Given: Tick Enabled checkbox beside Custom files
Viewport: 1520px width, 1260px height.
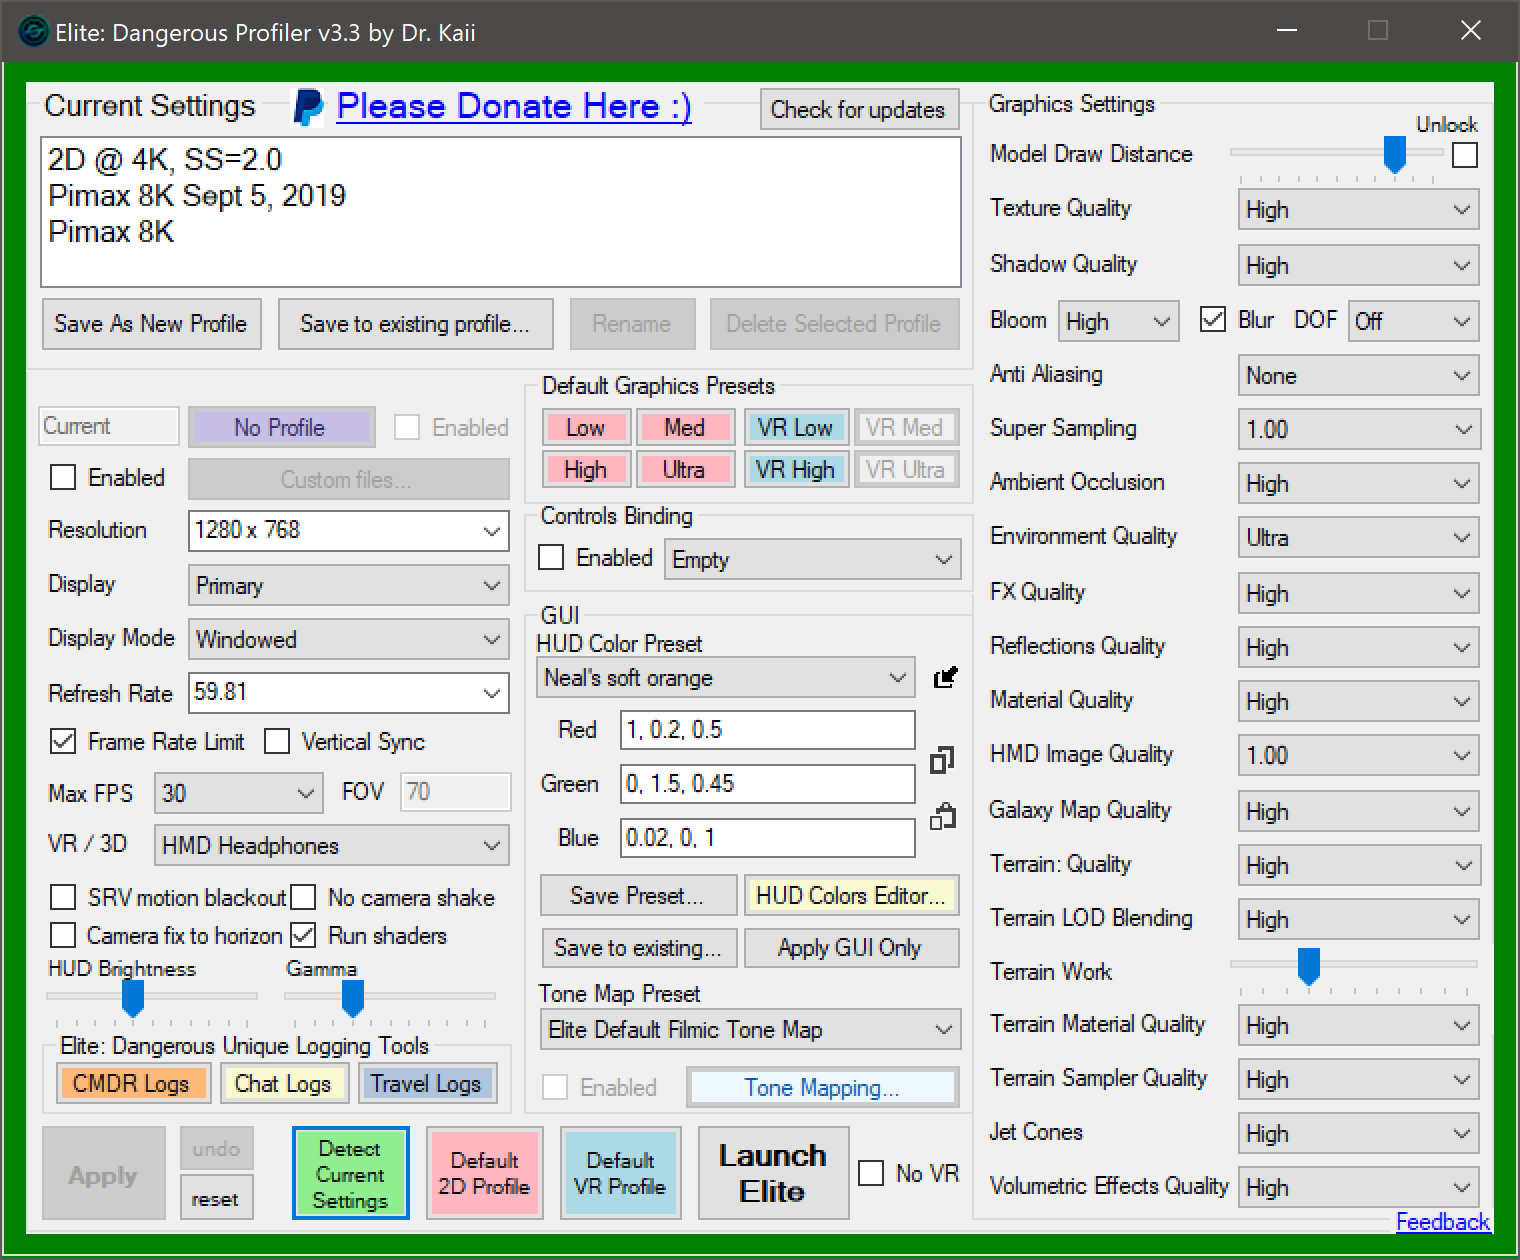Looking at the screenshot, I should [x=62, y=477].
